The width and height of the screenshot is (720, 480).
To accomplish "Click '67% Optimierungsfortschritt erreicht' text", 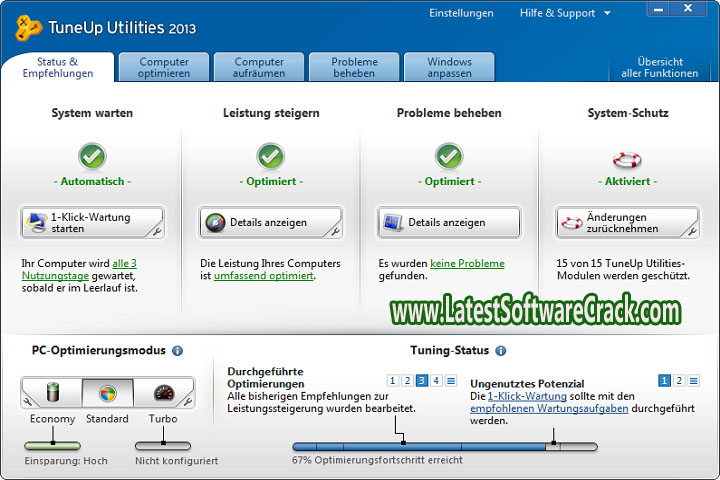I will (x=377, y=460).
